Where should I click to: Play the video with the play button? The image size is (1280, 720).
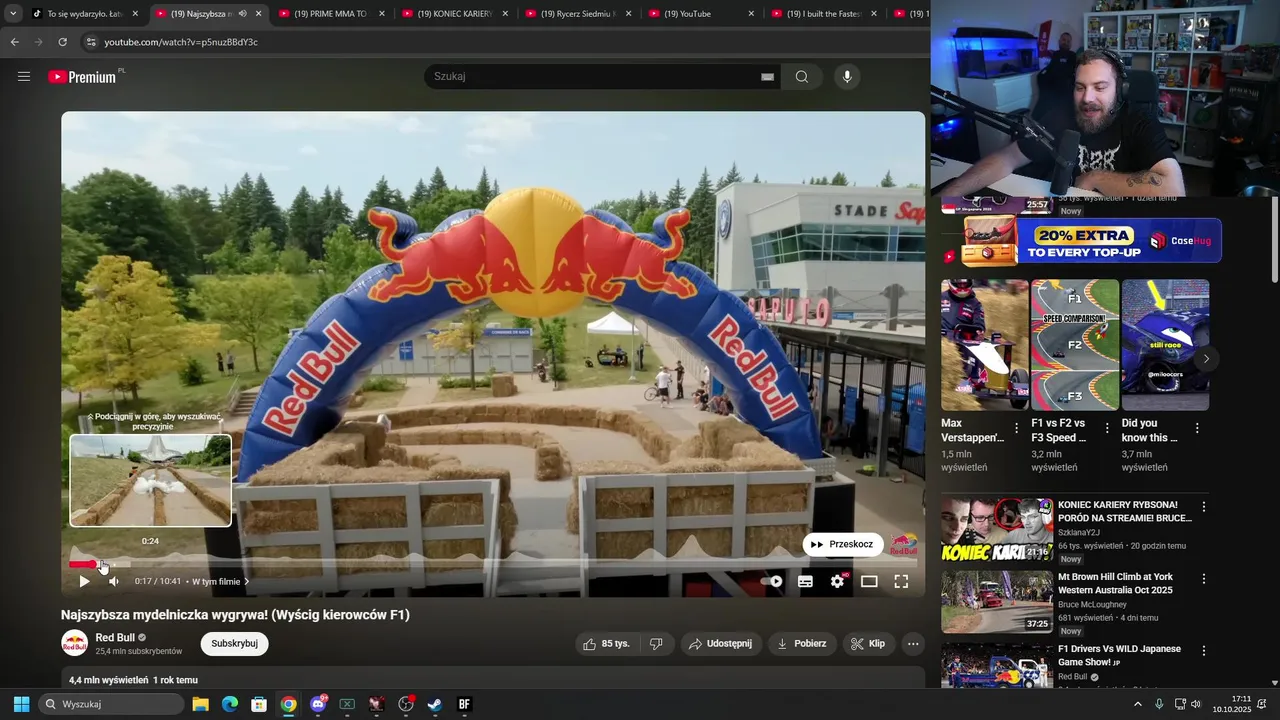click(84, 581)
